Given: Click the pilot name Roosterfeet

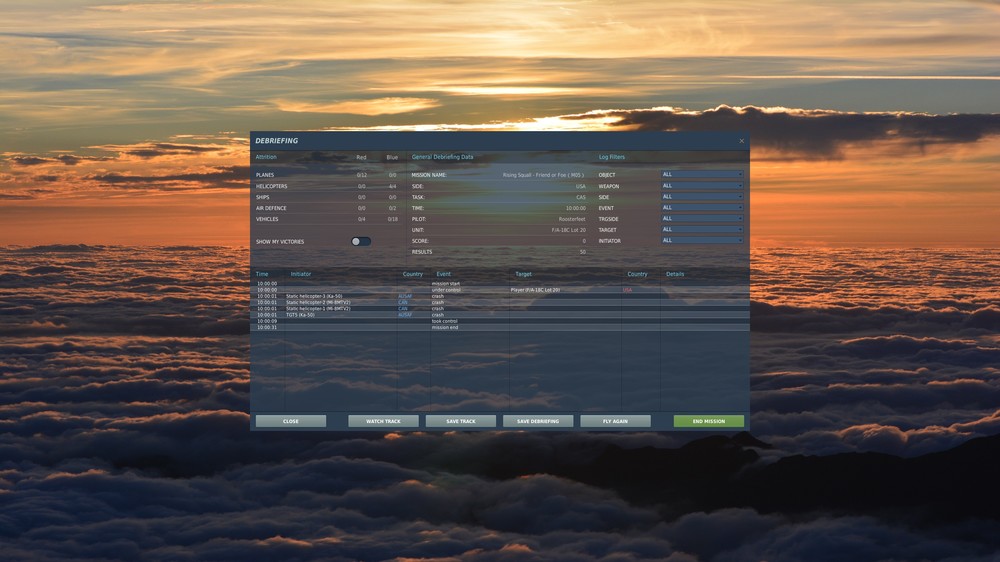Looking at the screenshot, I should pos(572,219).
